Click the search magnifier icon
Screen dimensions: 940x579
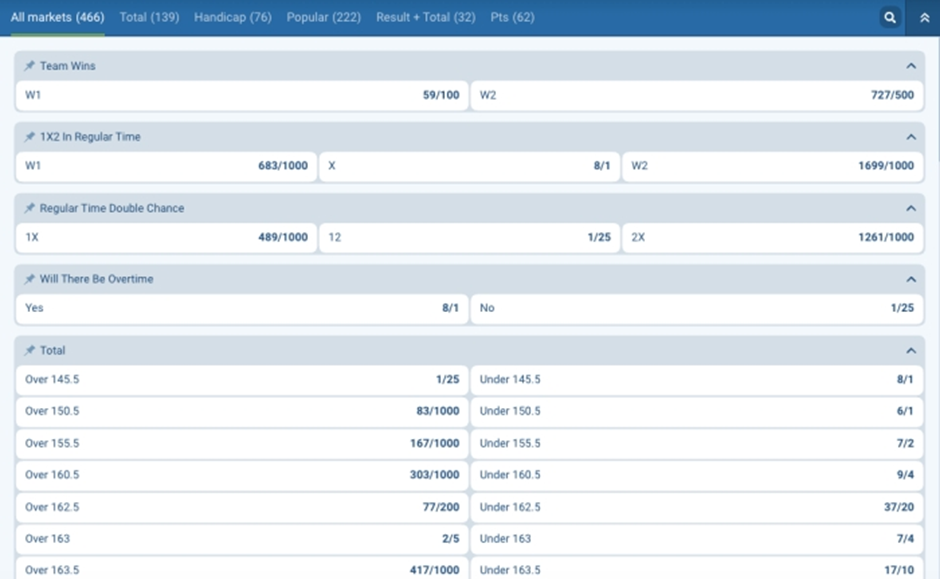tap(890, 18)
